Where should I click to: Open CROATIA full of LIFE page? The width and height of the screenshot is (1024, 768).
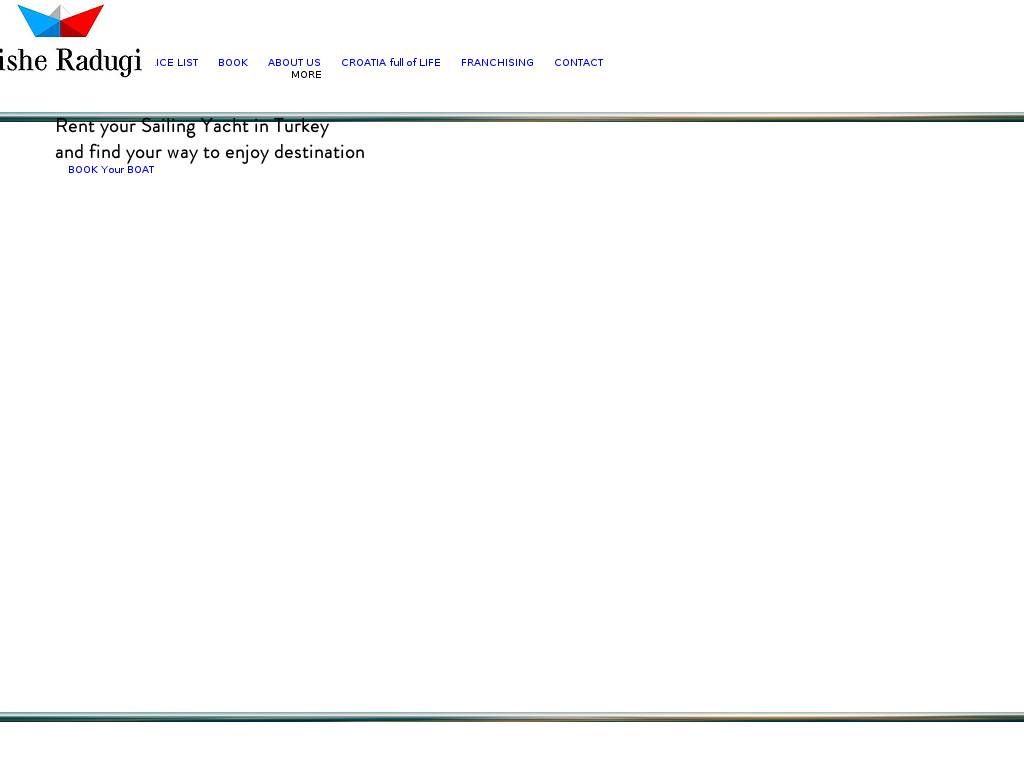[390, 63]
